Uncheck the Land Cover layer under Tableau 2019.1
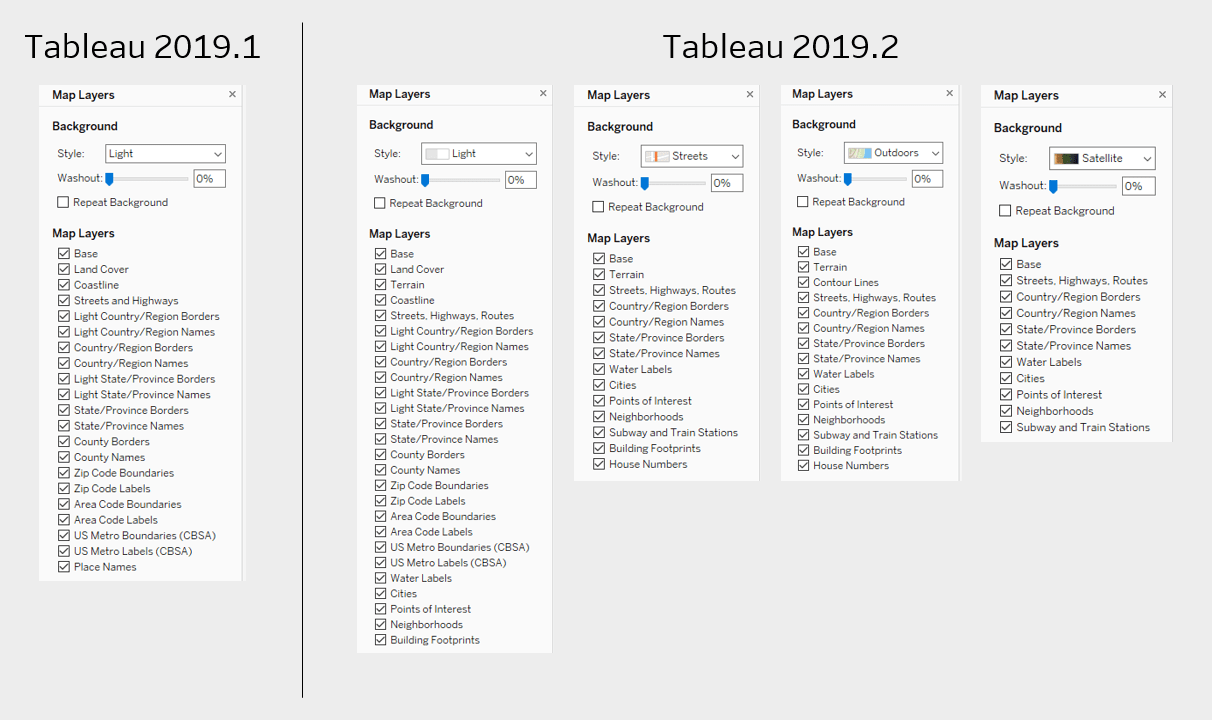This screenshot has height=720, width=1212. coord(63,269)
